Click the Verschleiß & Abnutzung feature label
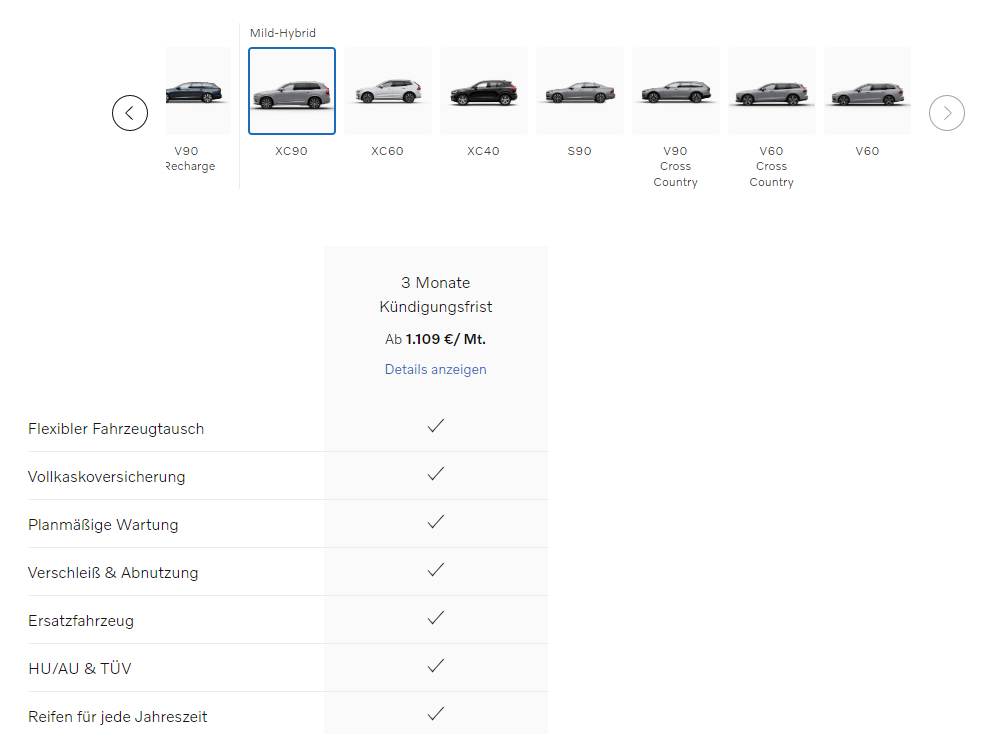 point(113,573)
